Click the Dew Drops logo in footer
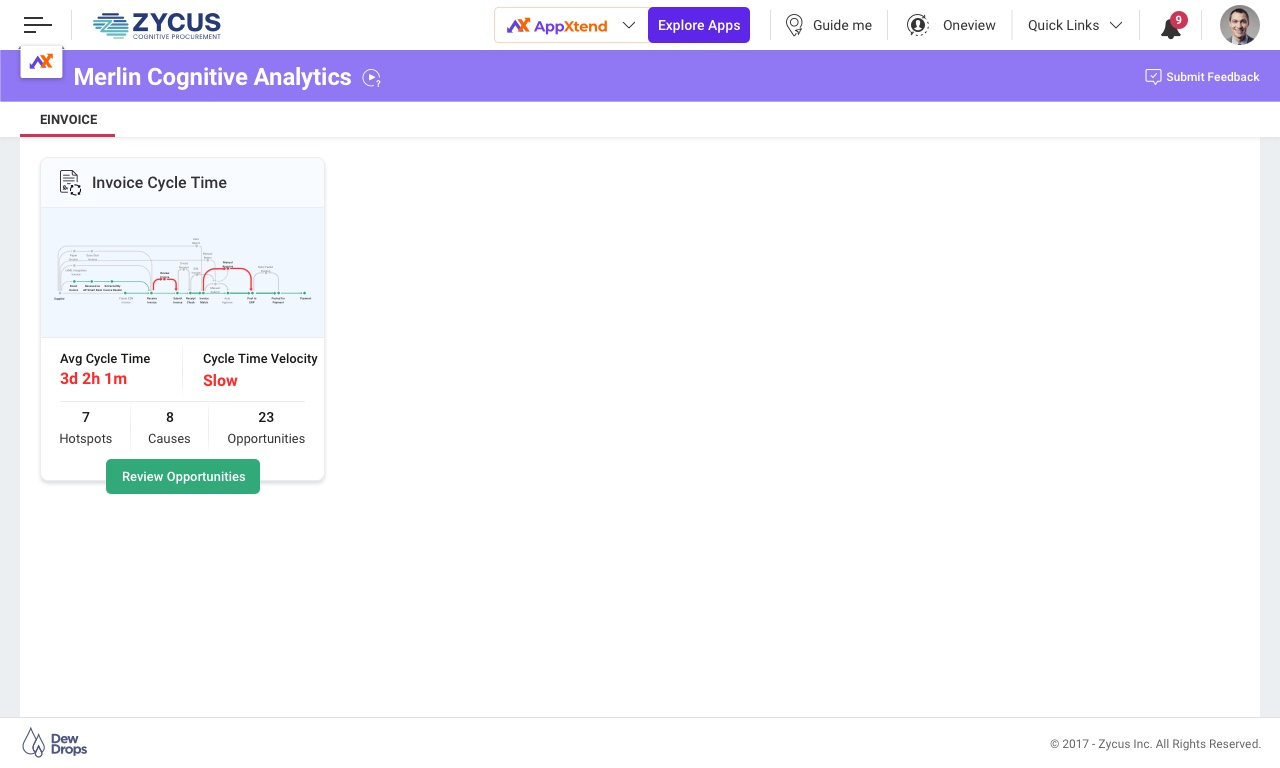 [x=55, y=742]
